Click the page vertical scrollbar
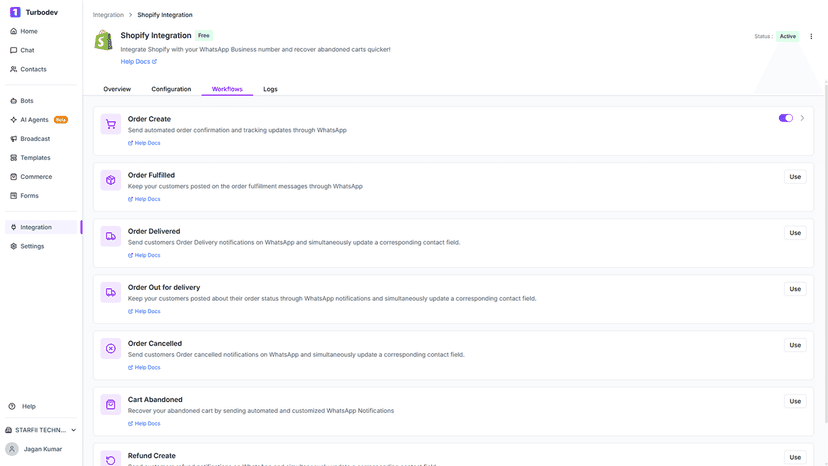Image resolution: width=828 pixels, height=466 pixels. (825, 254)
